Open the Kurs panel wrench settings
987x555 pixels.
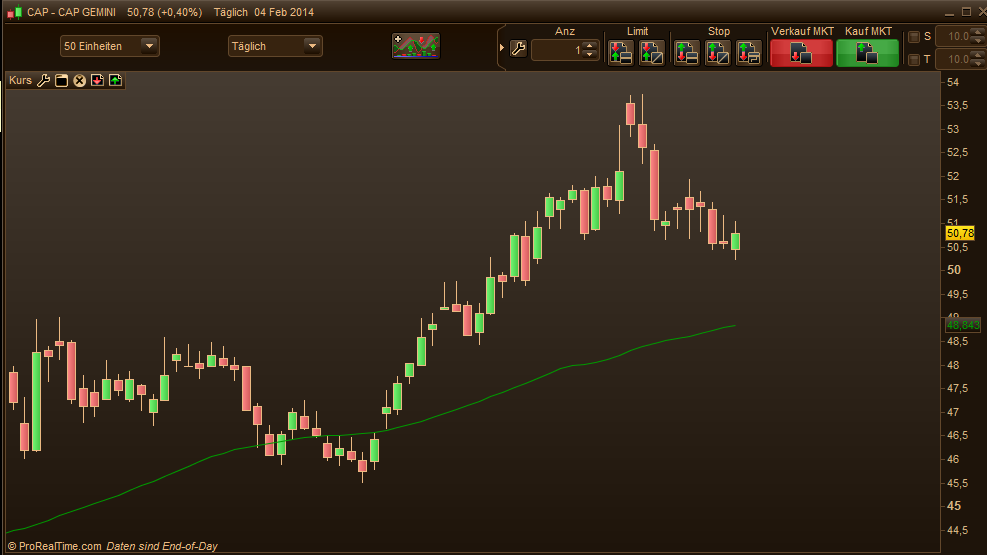pyautogui.click(x=43, y=81)
